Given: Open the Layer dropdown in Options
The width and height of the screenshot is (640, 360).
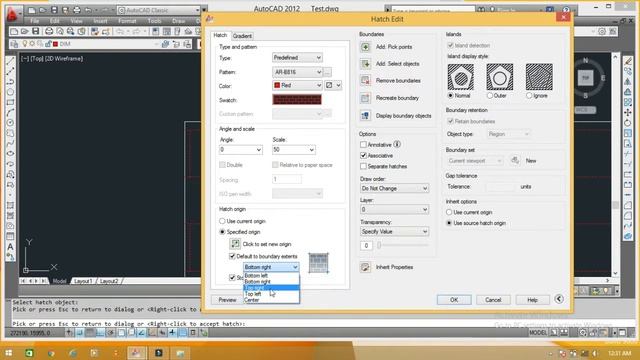Looking at the screenshot, I should (394, 209).
